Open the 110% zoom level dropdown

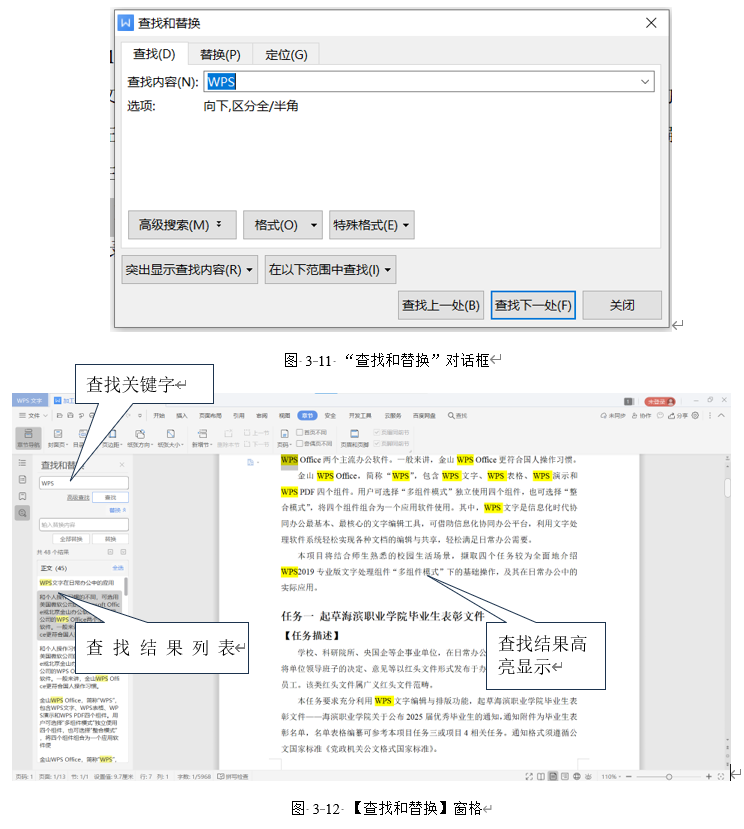point(611,777)
